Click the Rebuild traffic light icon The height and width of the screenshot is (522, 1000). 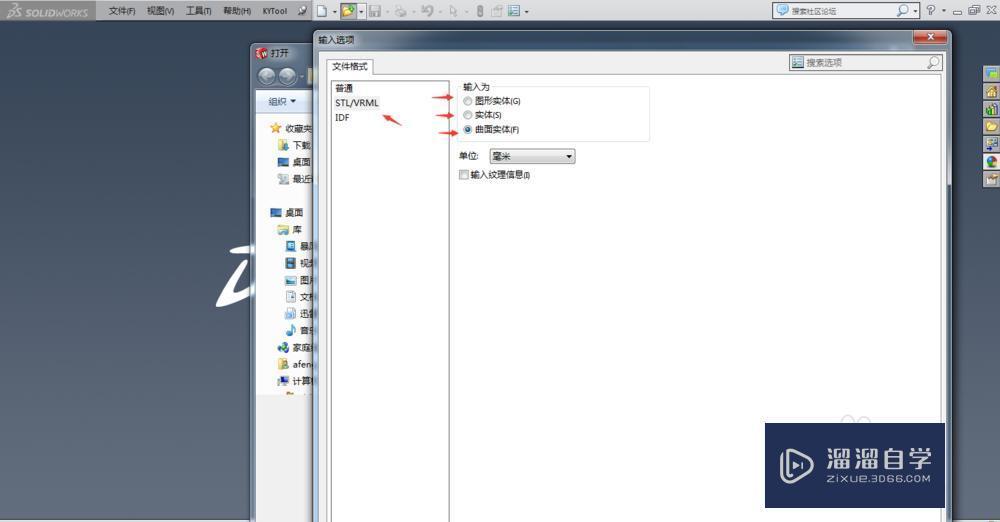480,11
